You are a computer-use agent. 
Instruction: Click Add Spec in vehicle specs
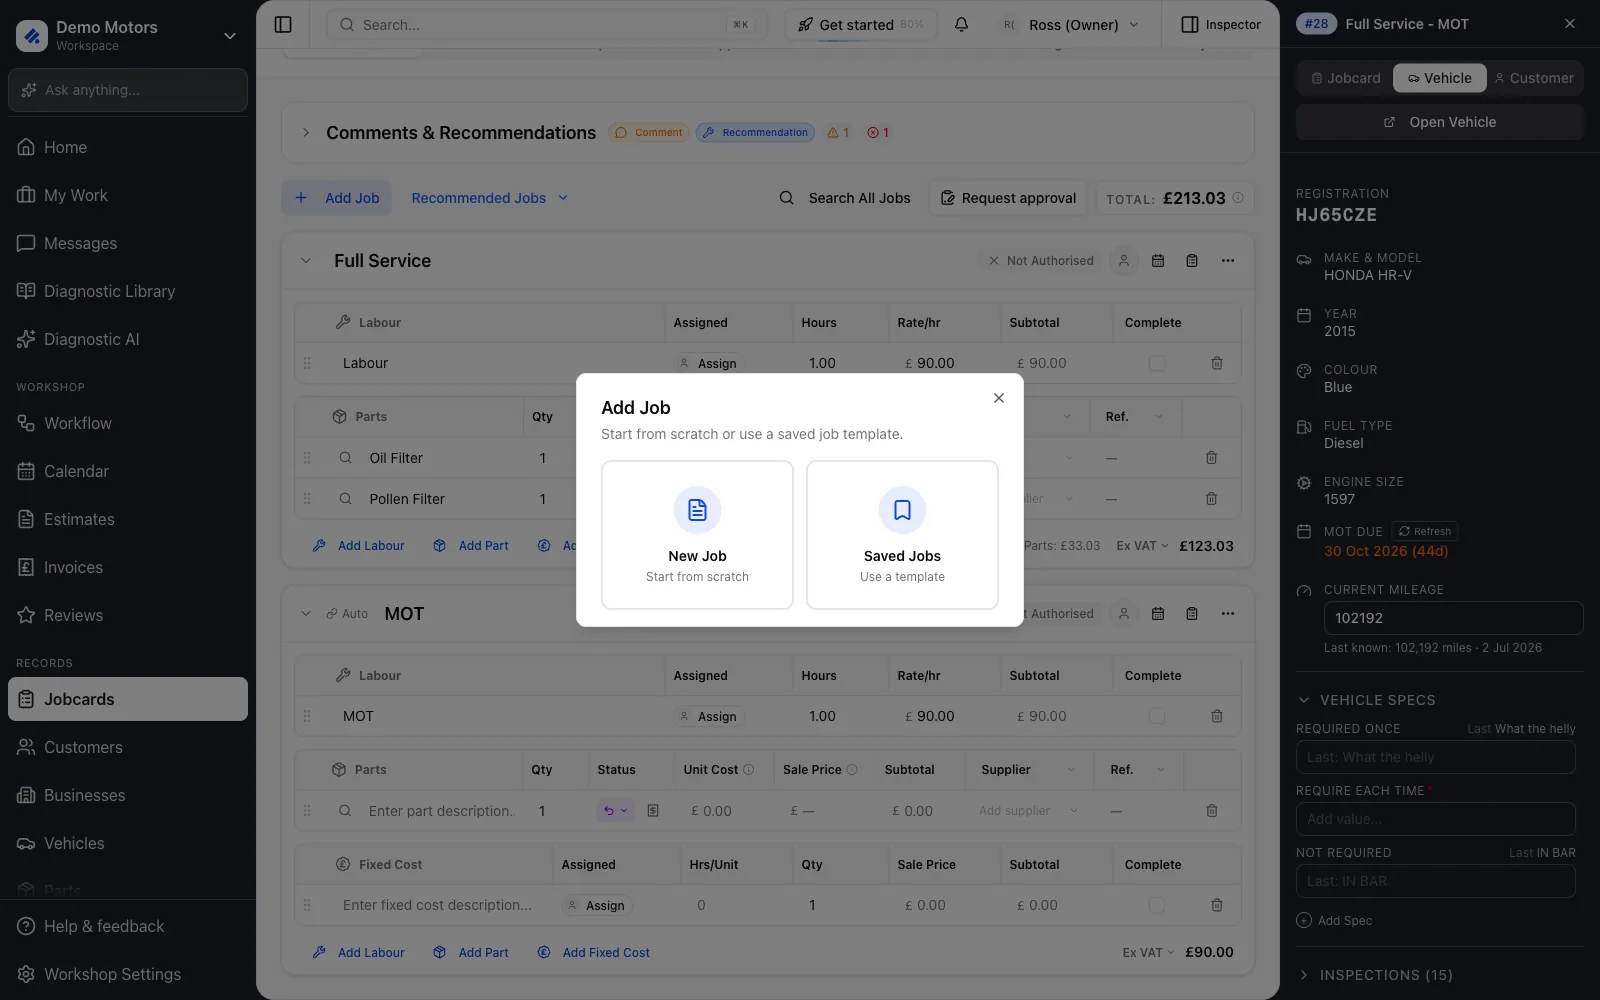tap(1334, 921)
